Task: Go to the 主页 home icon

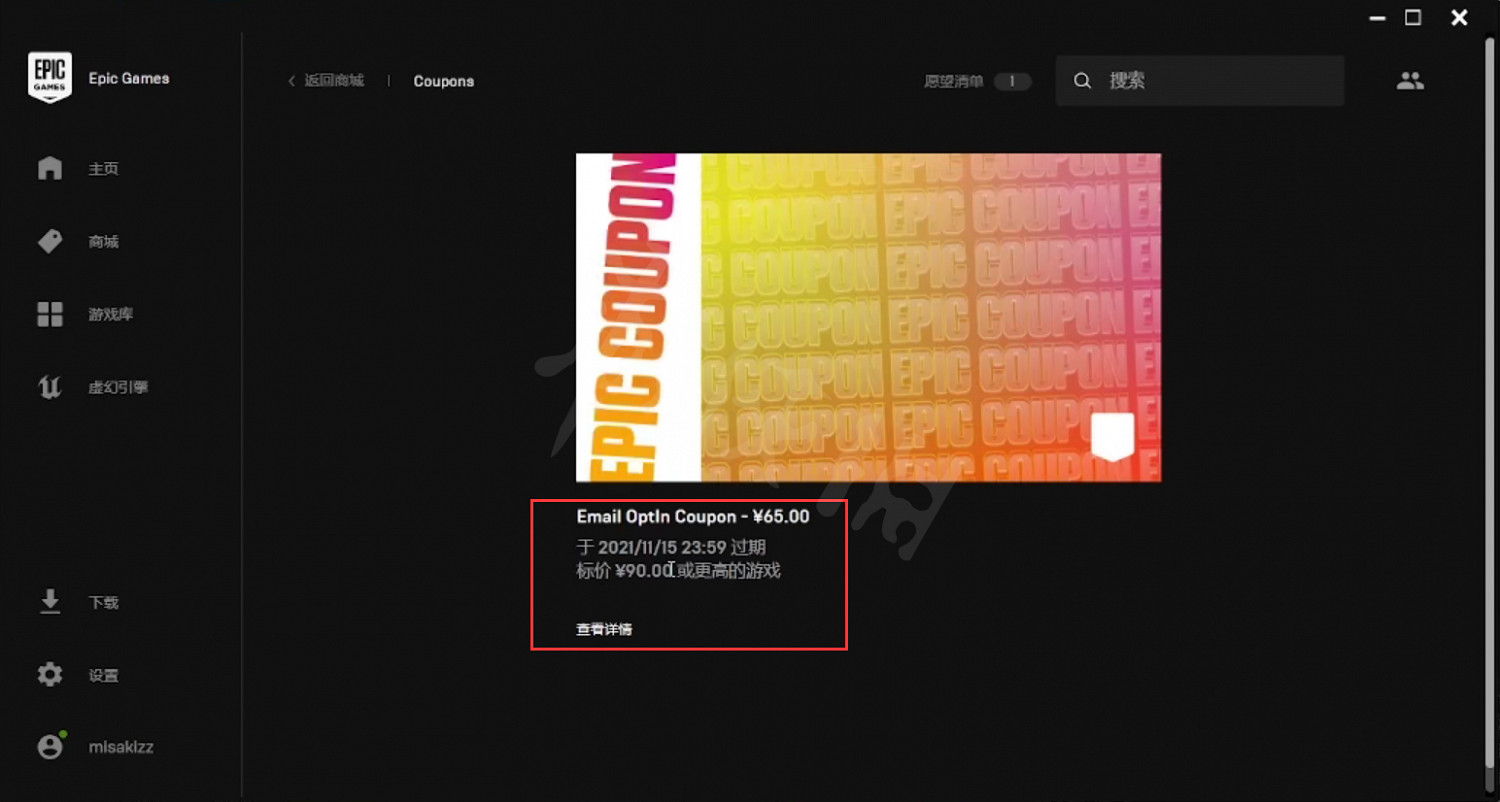Action: [49, 168]
